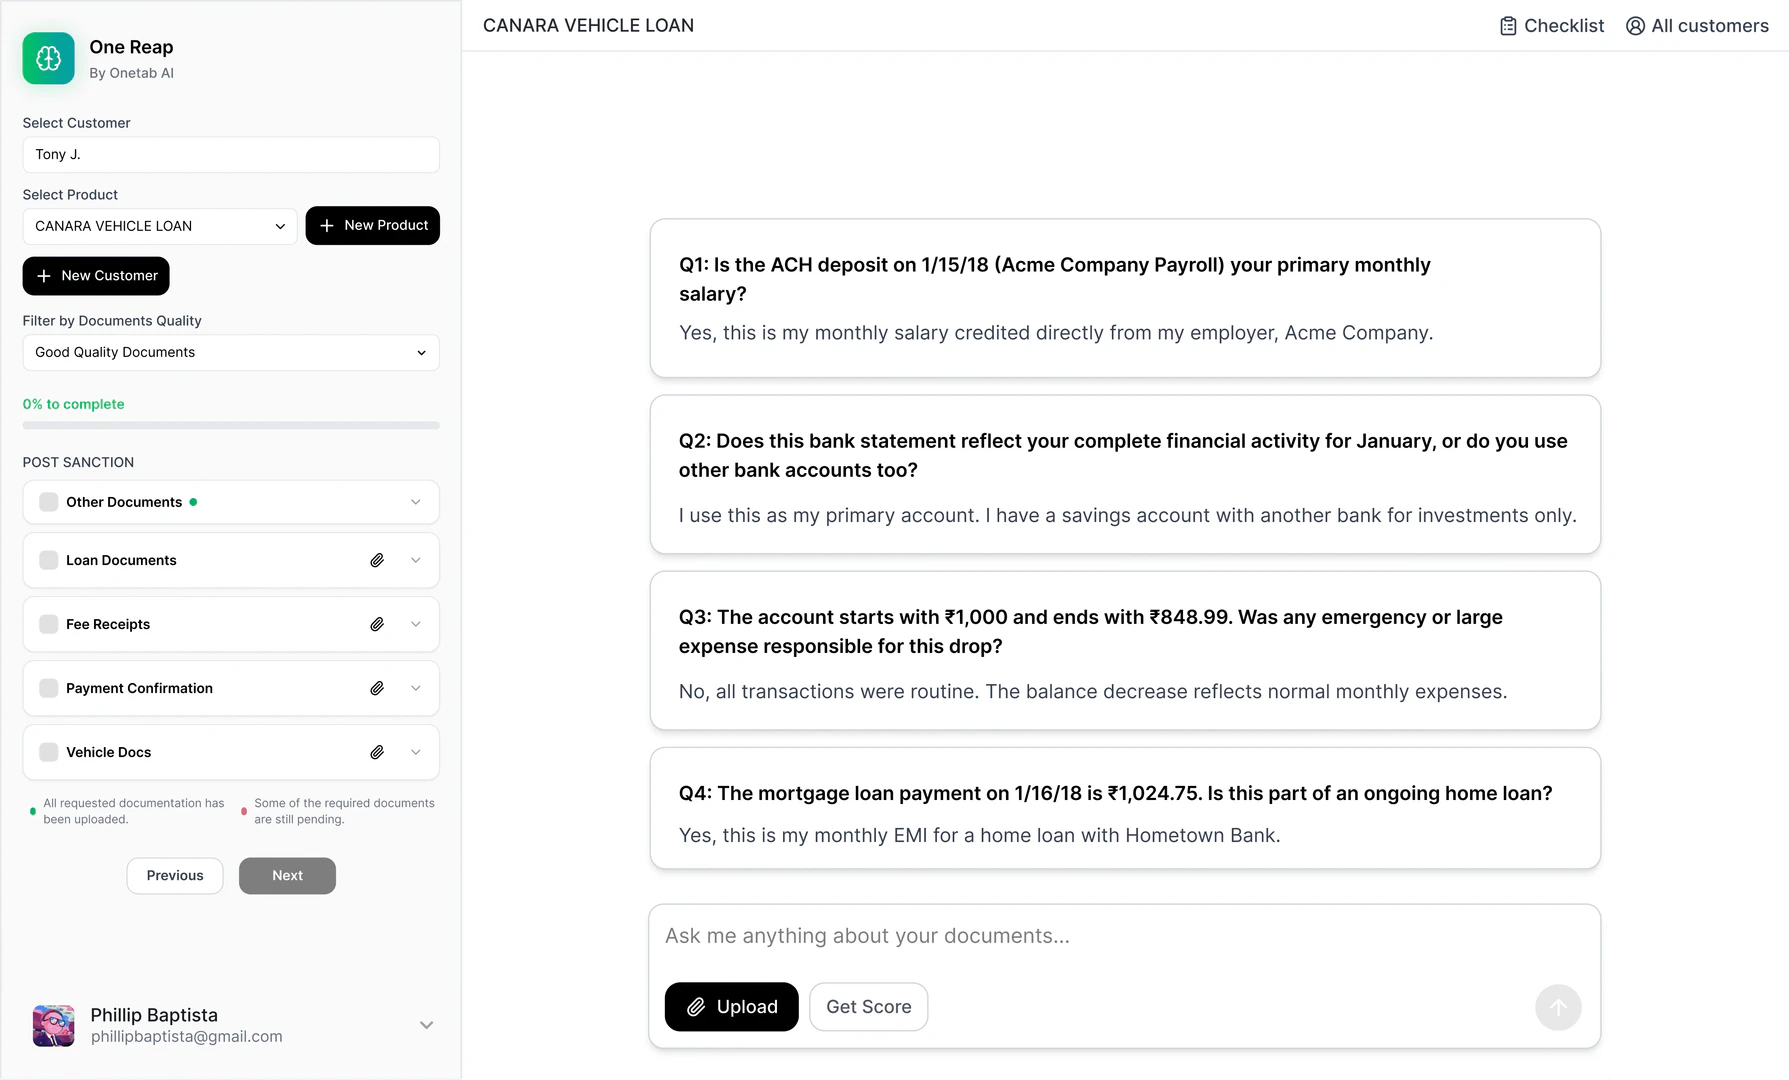
Task: Click the attachment icon on Loan Documents
Action: (x=377, y=560)
